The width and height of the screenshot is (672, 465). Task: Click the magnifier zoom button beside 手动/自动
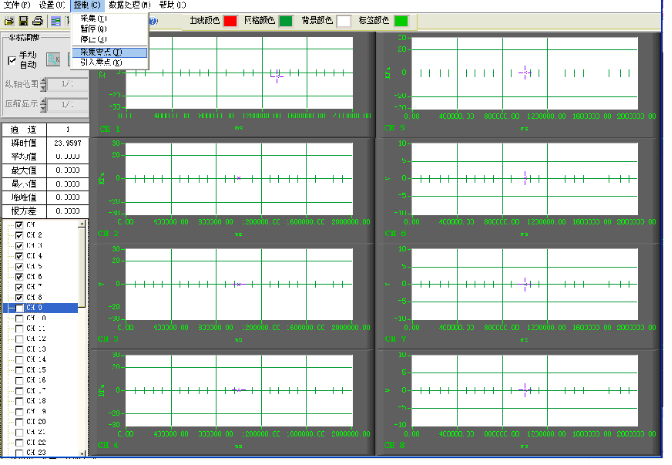pyautogui.click(x=53, y=60)
